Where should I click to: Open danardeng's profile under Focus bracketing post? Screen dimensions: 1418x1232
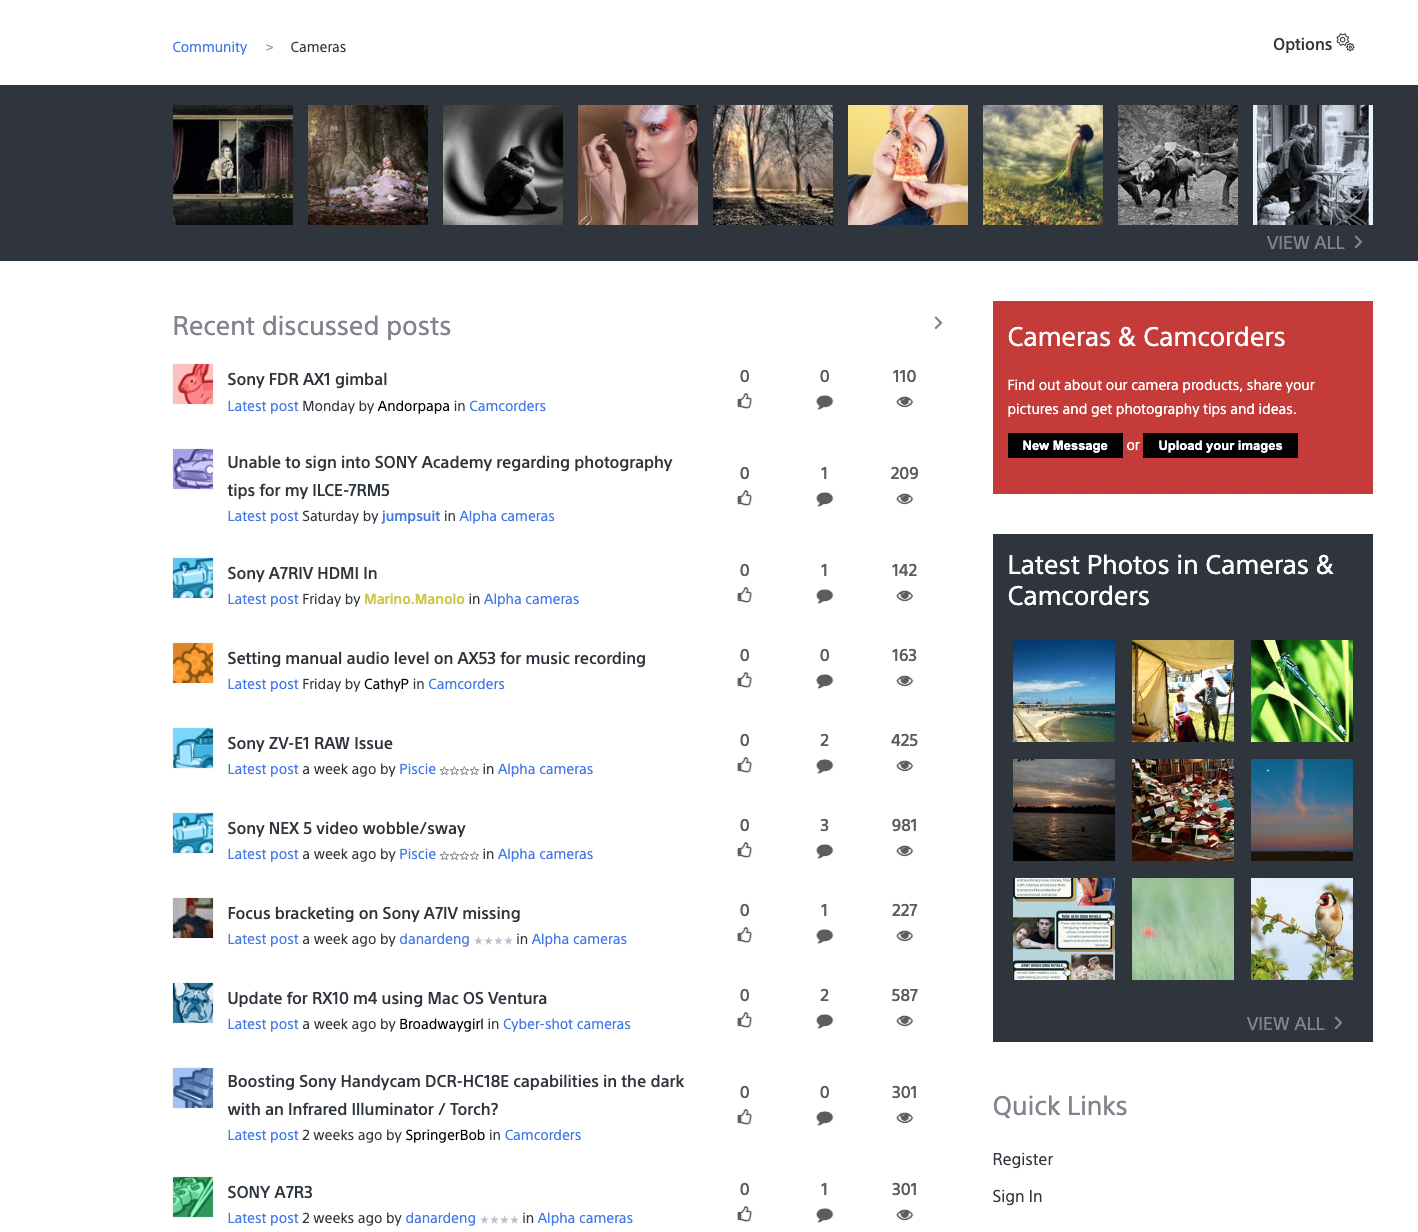[x=434, y=939]
